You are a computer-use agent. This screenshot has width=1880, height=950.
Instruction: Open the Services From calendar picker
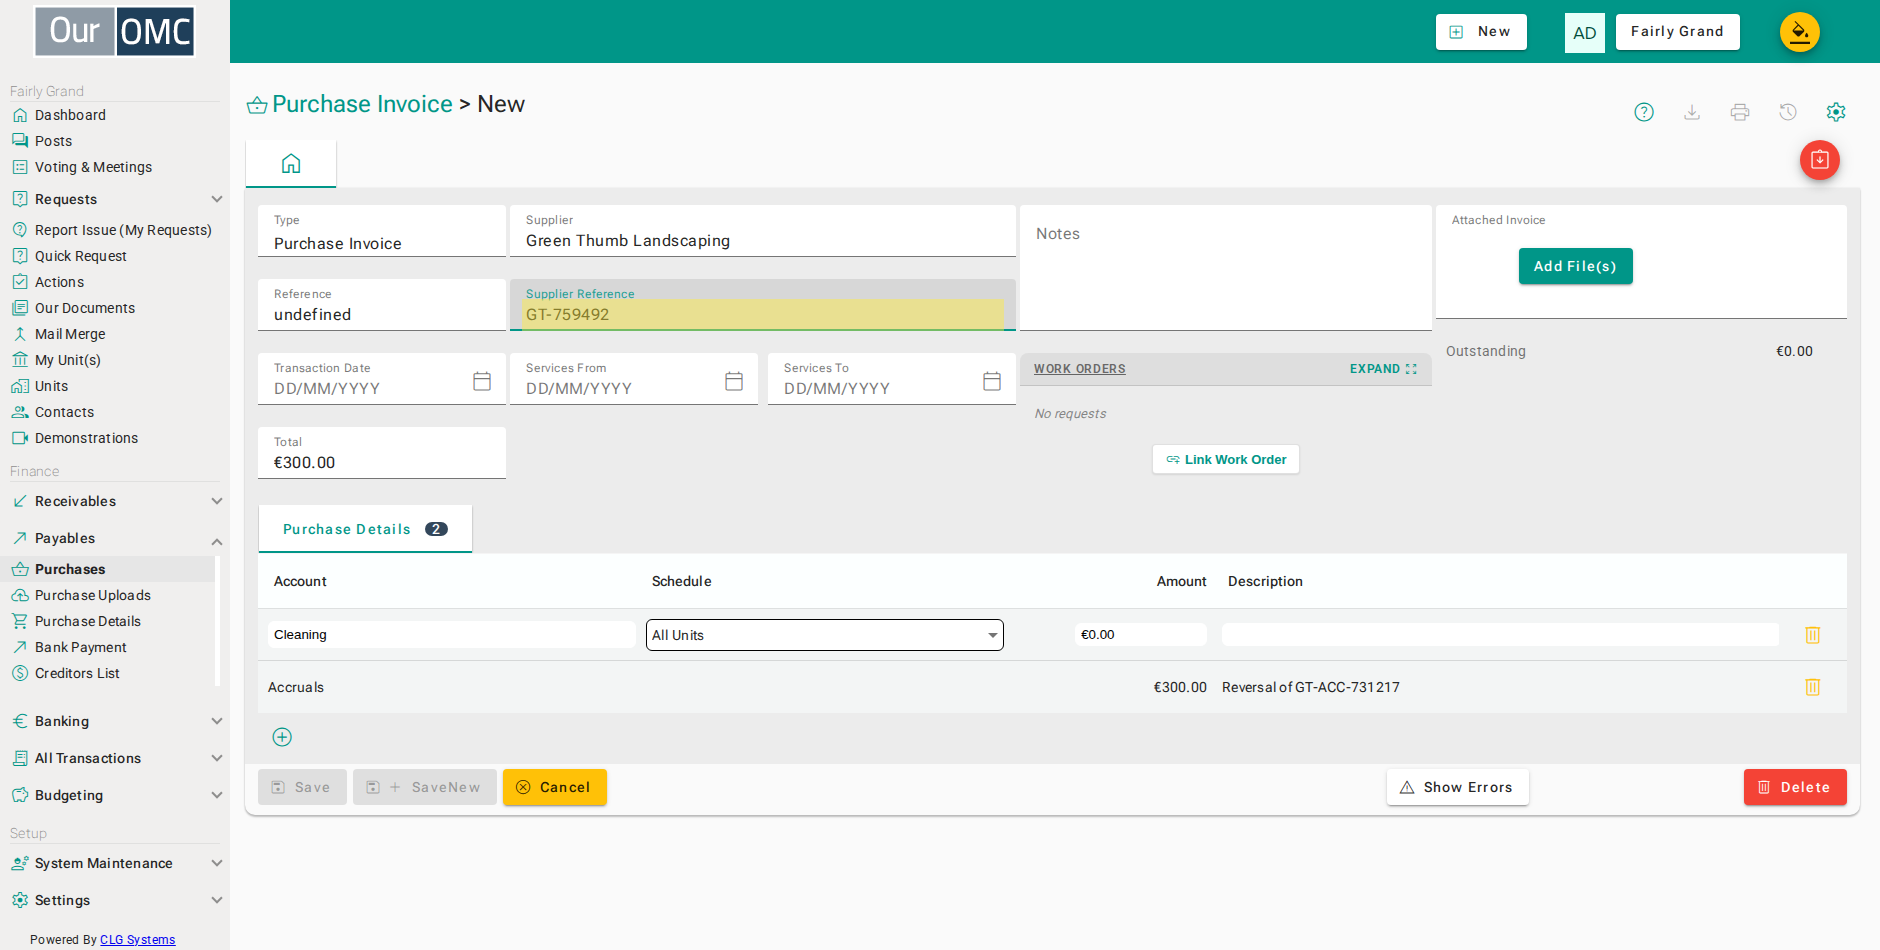[734, 381]
